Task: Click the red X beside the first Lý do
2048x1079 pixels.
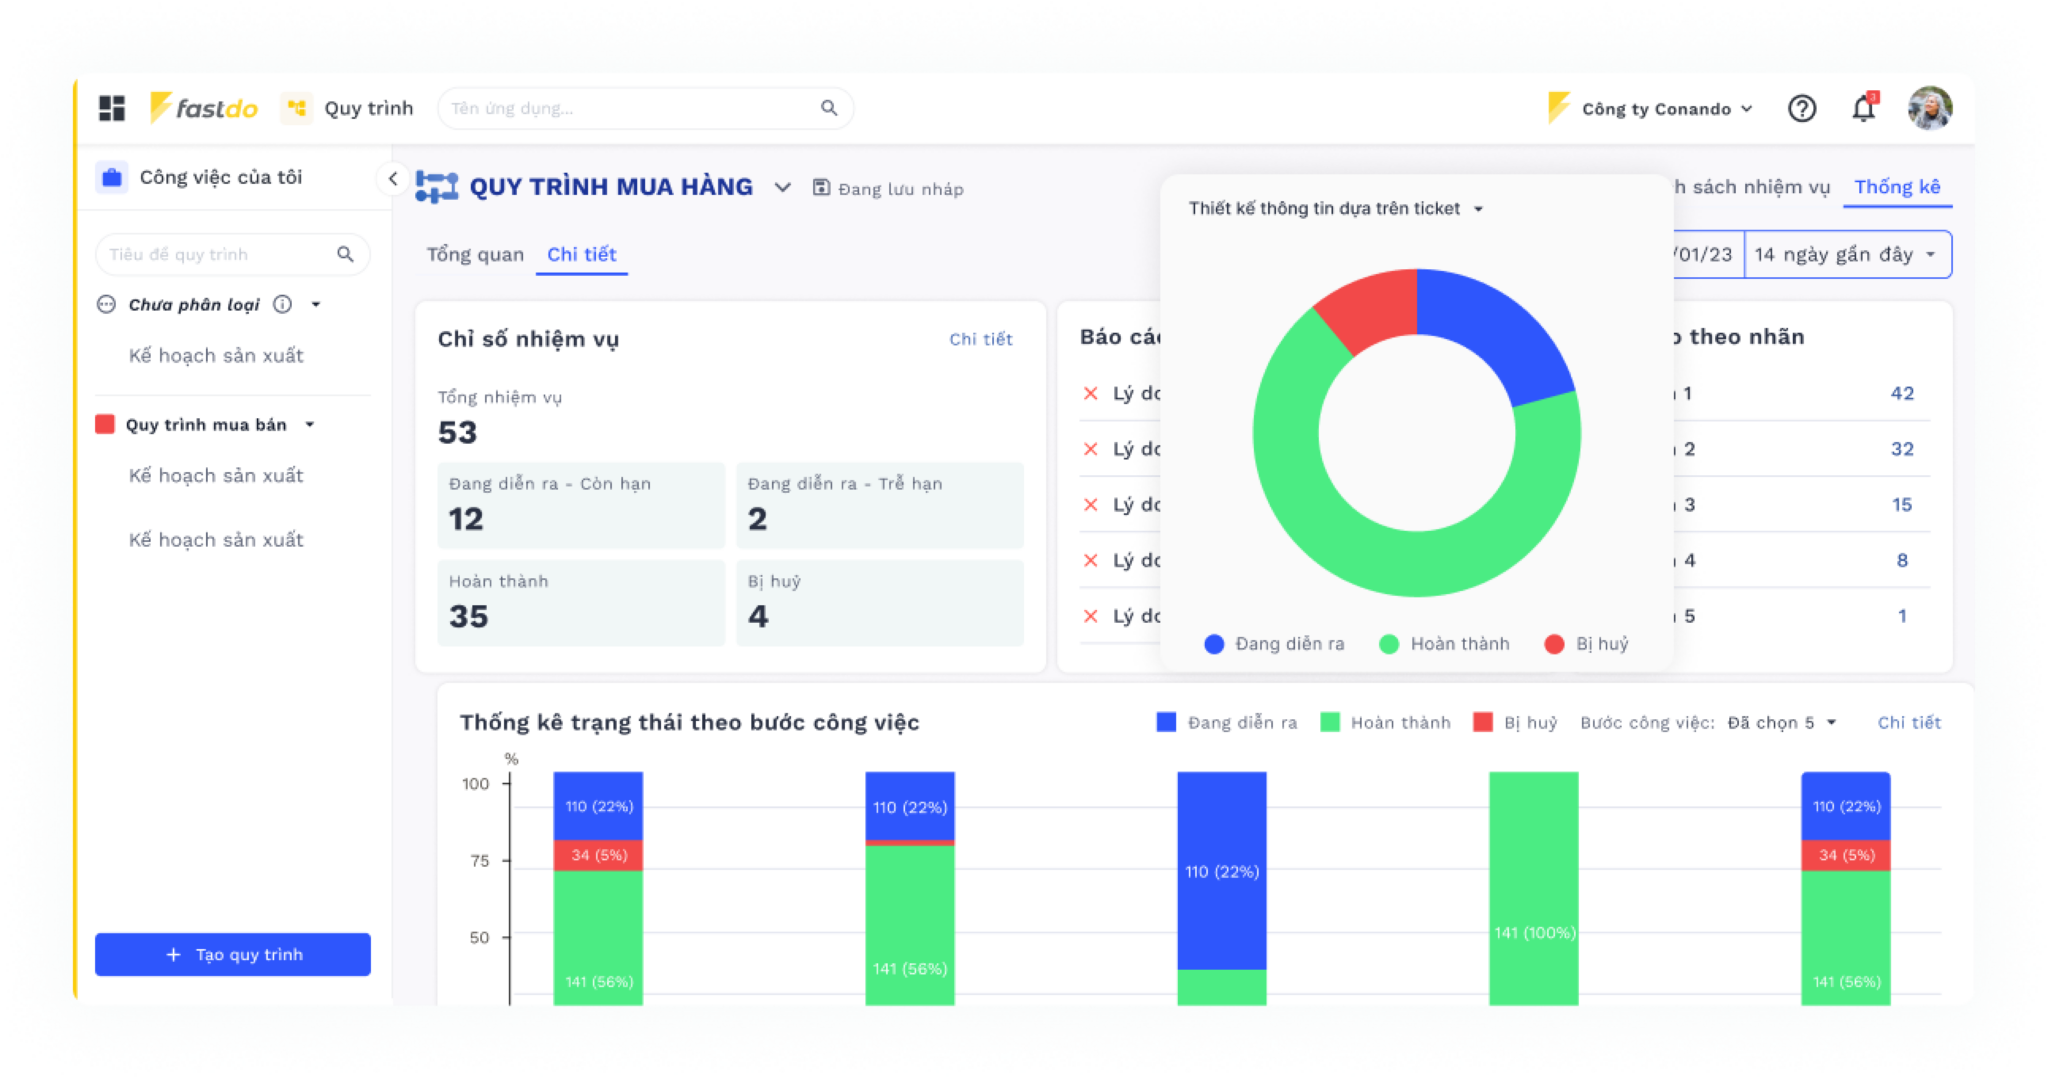Action: (x=1090, y=394)
